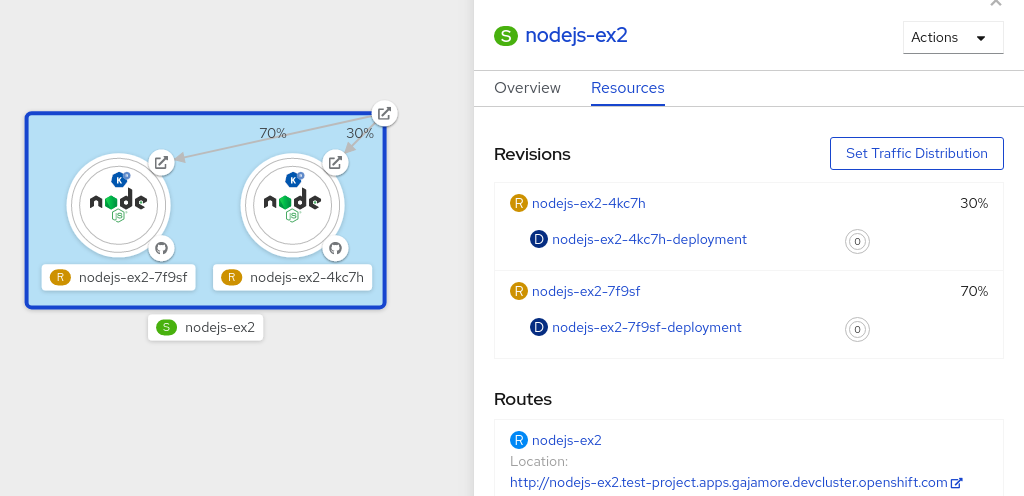The width and height of the screenshot is (1024, 496).
Task: Open URL decorator on nodejs-ex2-4kc7h node
Action: [336, 162]
